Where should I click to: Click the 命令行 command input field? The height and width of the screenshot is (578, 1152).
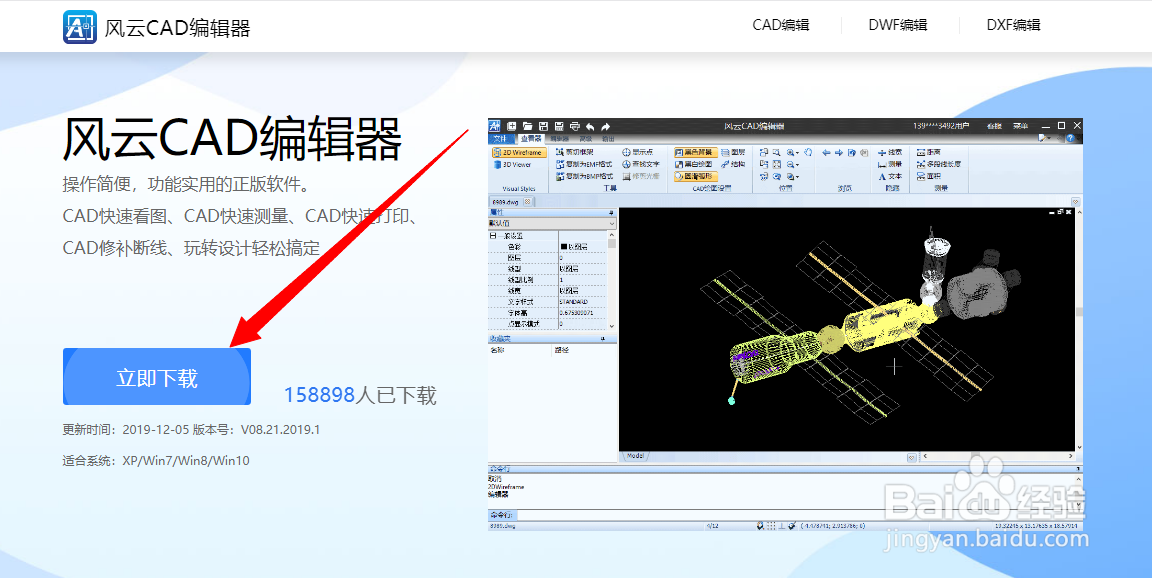tap(801, 515)
